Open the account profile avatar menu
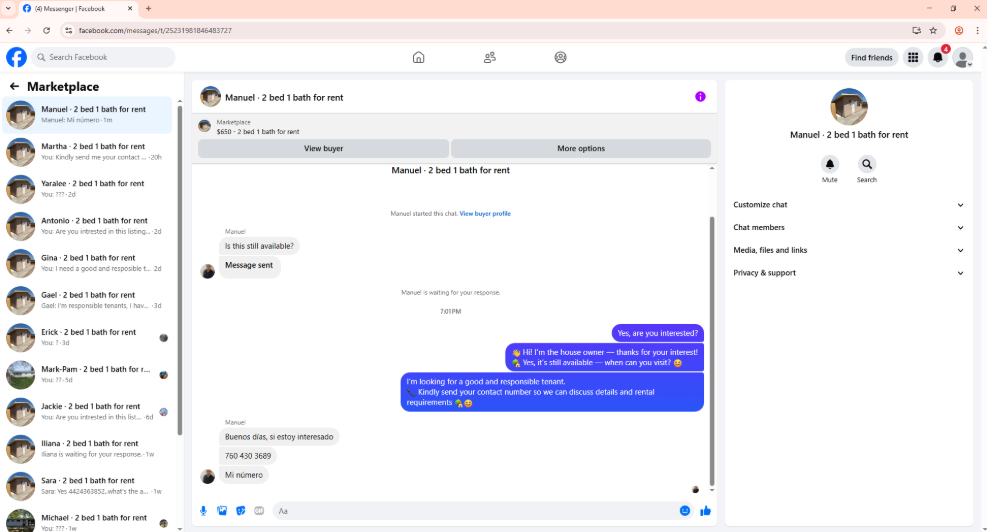 [x=962, y=57]
